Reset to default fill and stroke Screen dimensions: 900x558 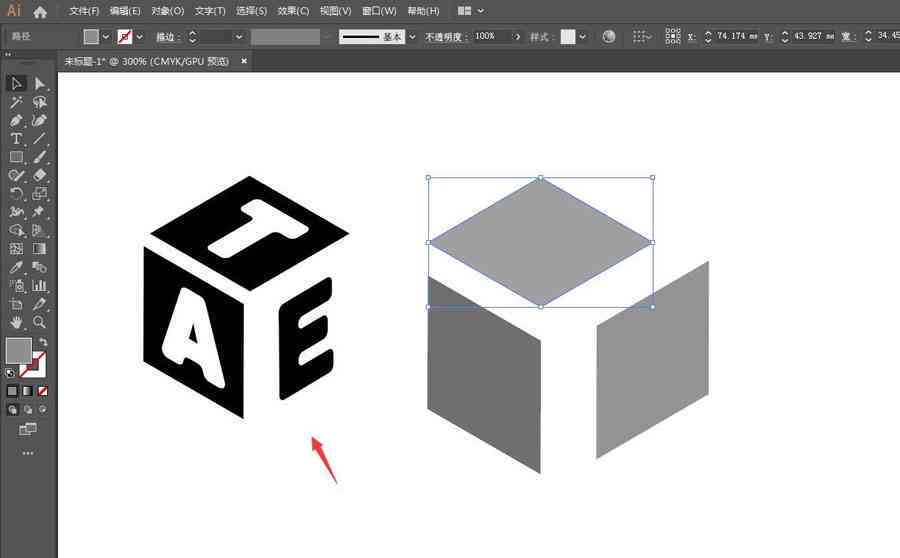[10, 373]
